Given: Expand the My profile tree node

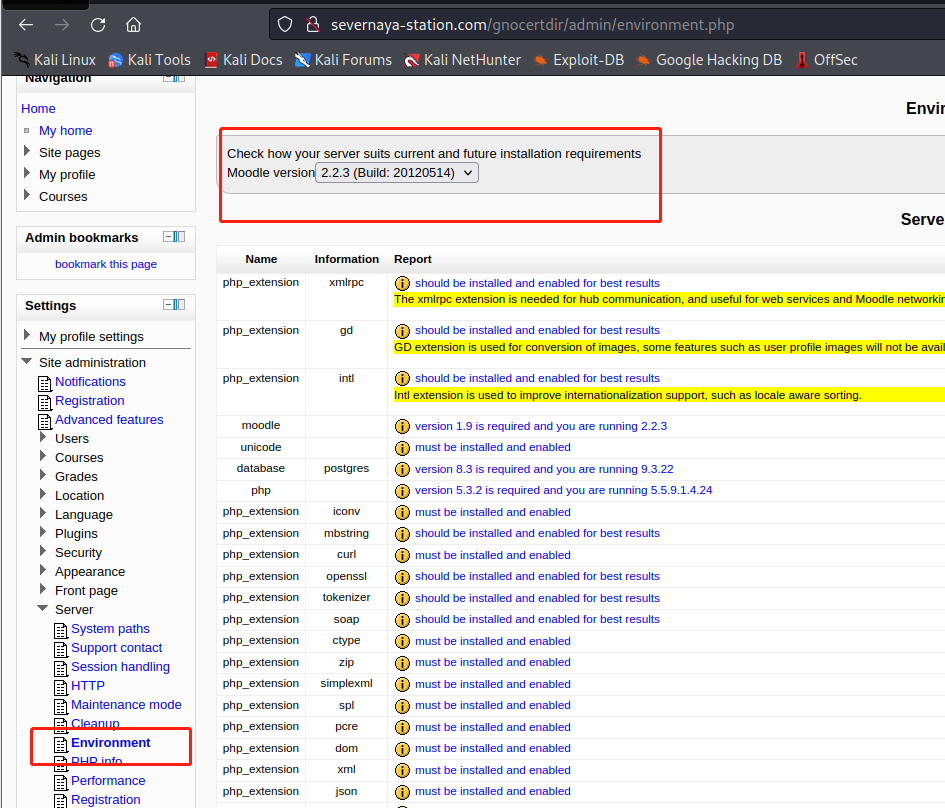Looking at the screenshot, I should [x=27, y=174].
